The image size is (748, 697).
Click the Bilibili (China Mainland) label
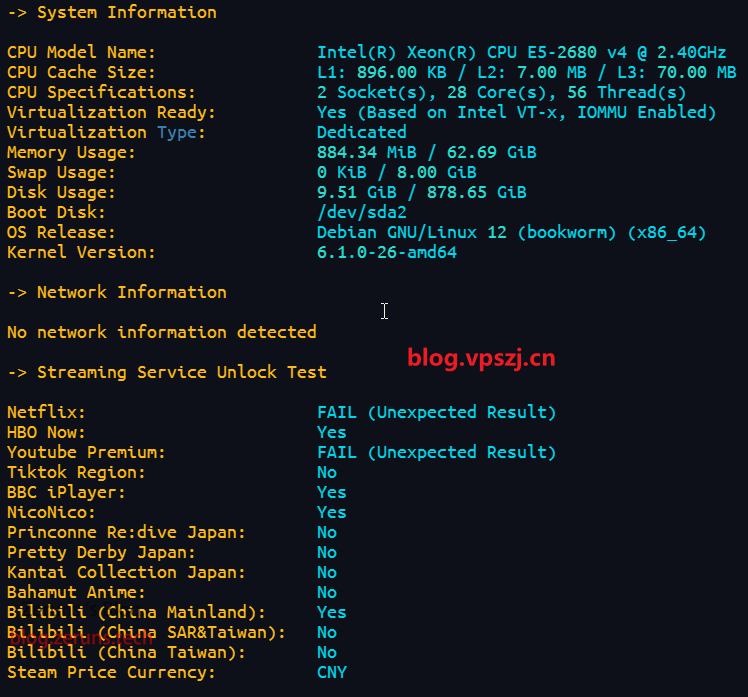point(136,612)
